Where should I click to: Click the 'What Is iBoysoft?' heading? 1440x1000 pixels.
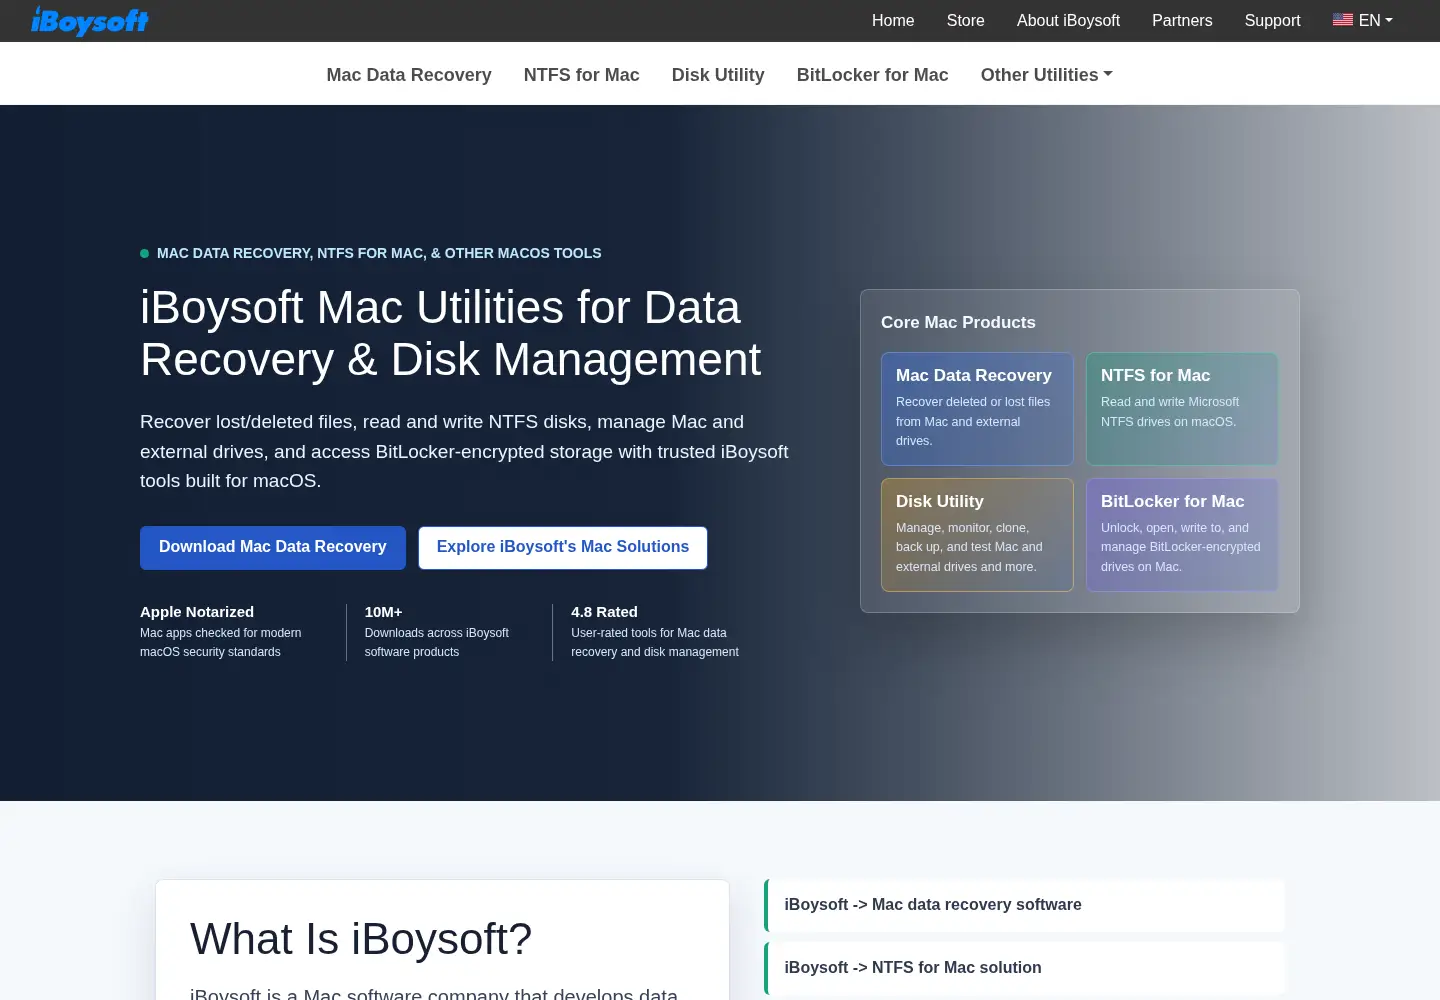tap(361, 939)
